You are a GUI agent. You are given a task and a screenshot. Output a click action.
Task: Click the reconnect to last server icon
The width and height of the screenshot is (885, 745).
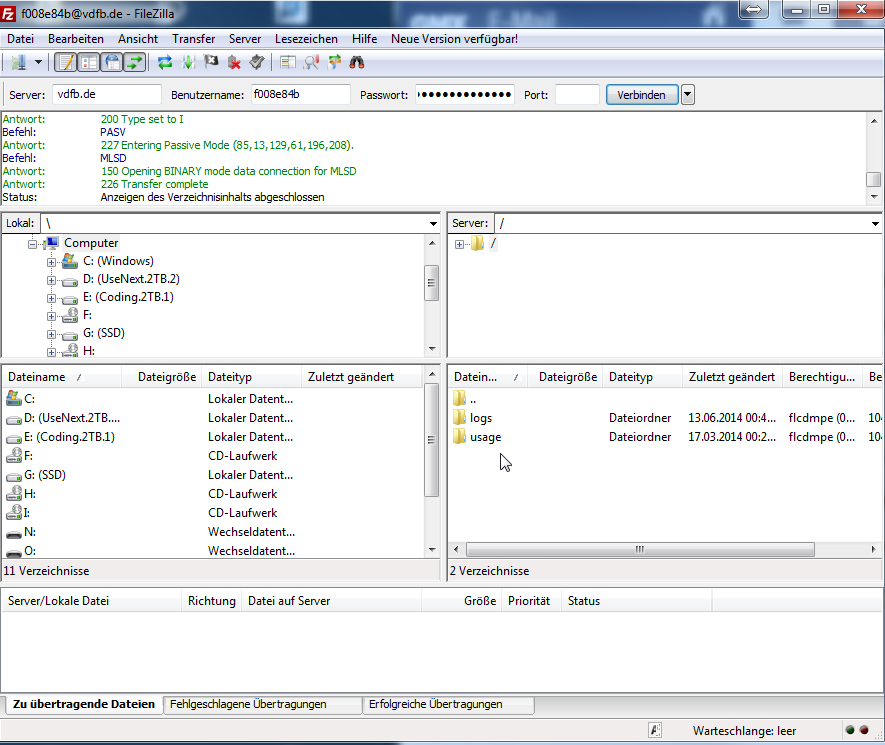pyautogui.click(x=257, y=62)
